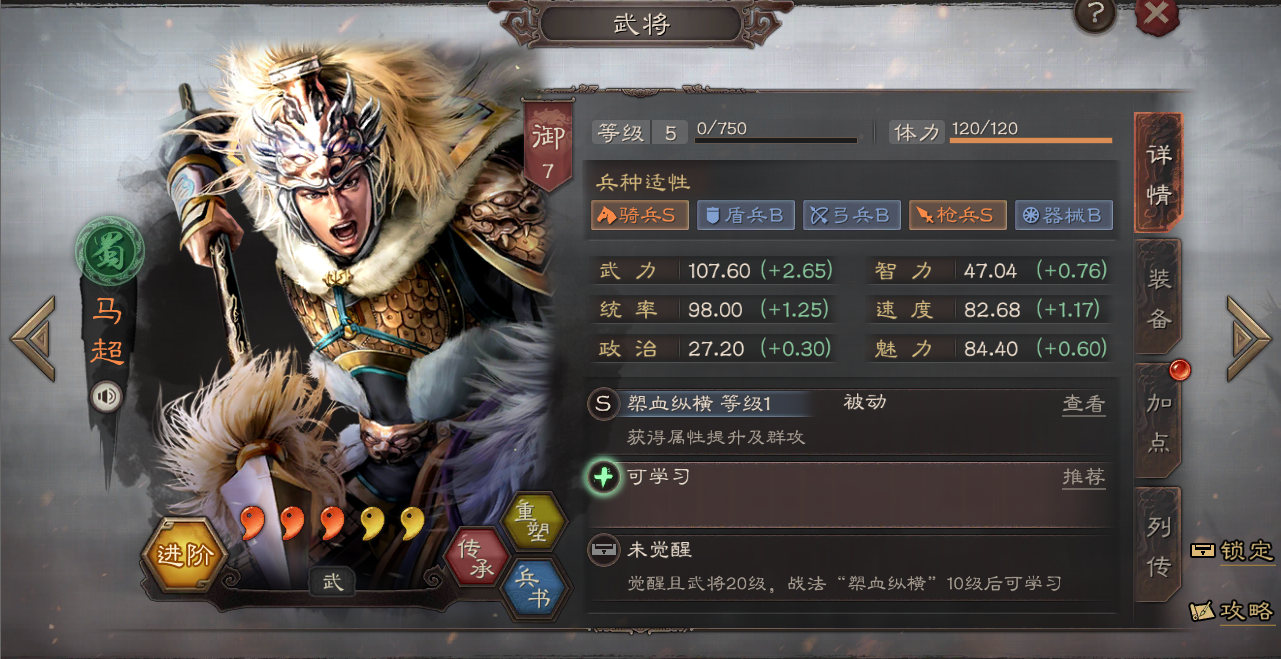Click the S-rank 槊血纵横 skill icon

click(602, 404)
